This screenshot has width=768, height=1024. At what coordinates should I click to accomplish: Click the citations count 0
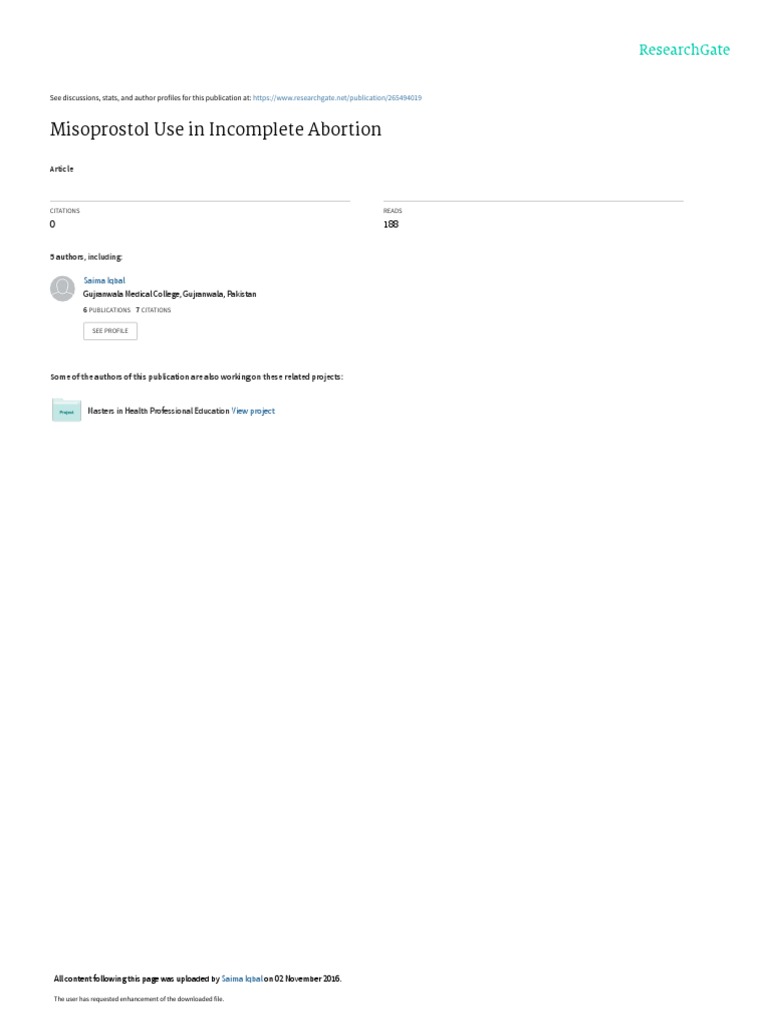pos(53,224)
